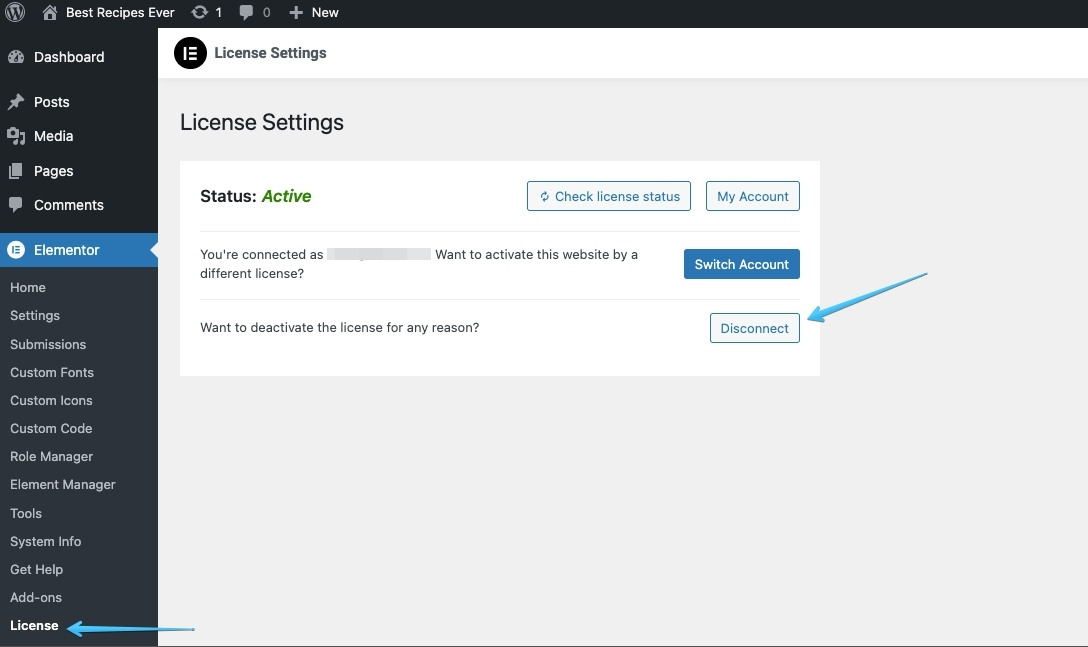
Task: Open Elementor Settings submenu
Action: 35,315
